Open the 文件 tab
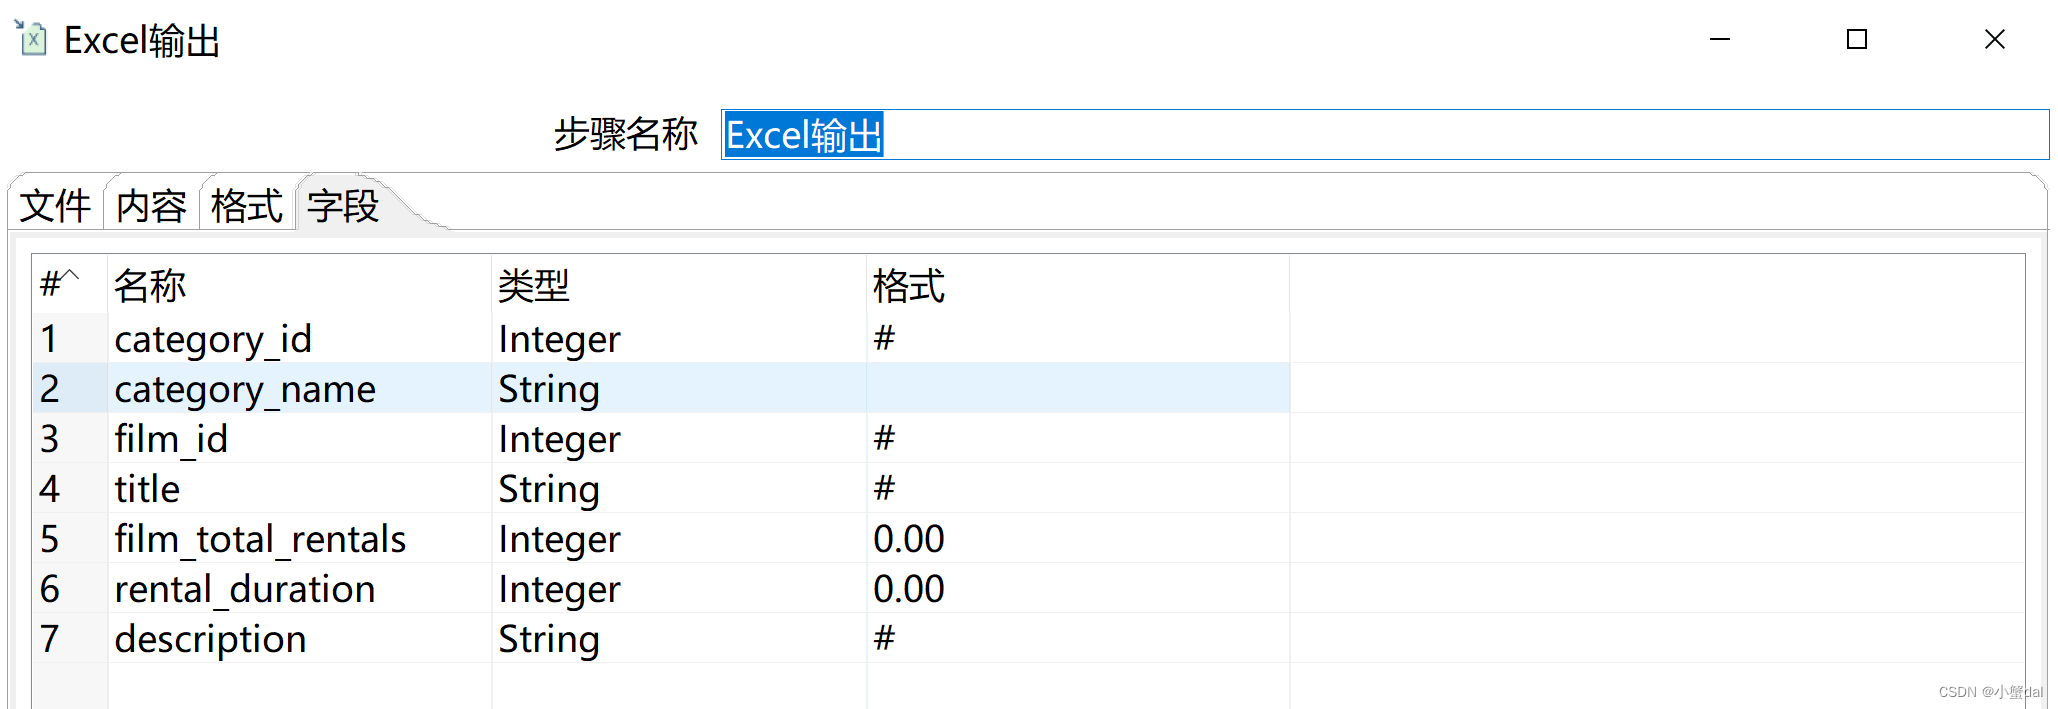The image size is (2058, 709). pyautogui.click(x=55, y=206)
